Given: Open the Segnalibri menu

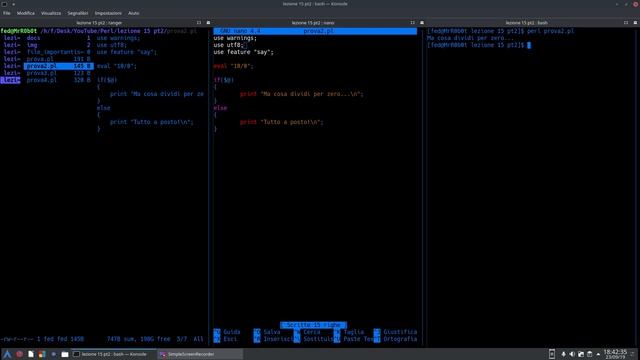Looking at the screenshot, I should coord(78,13).
